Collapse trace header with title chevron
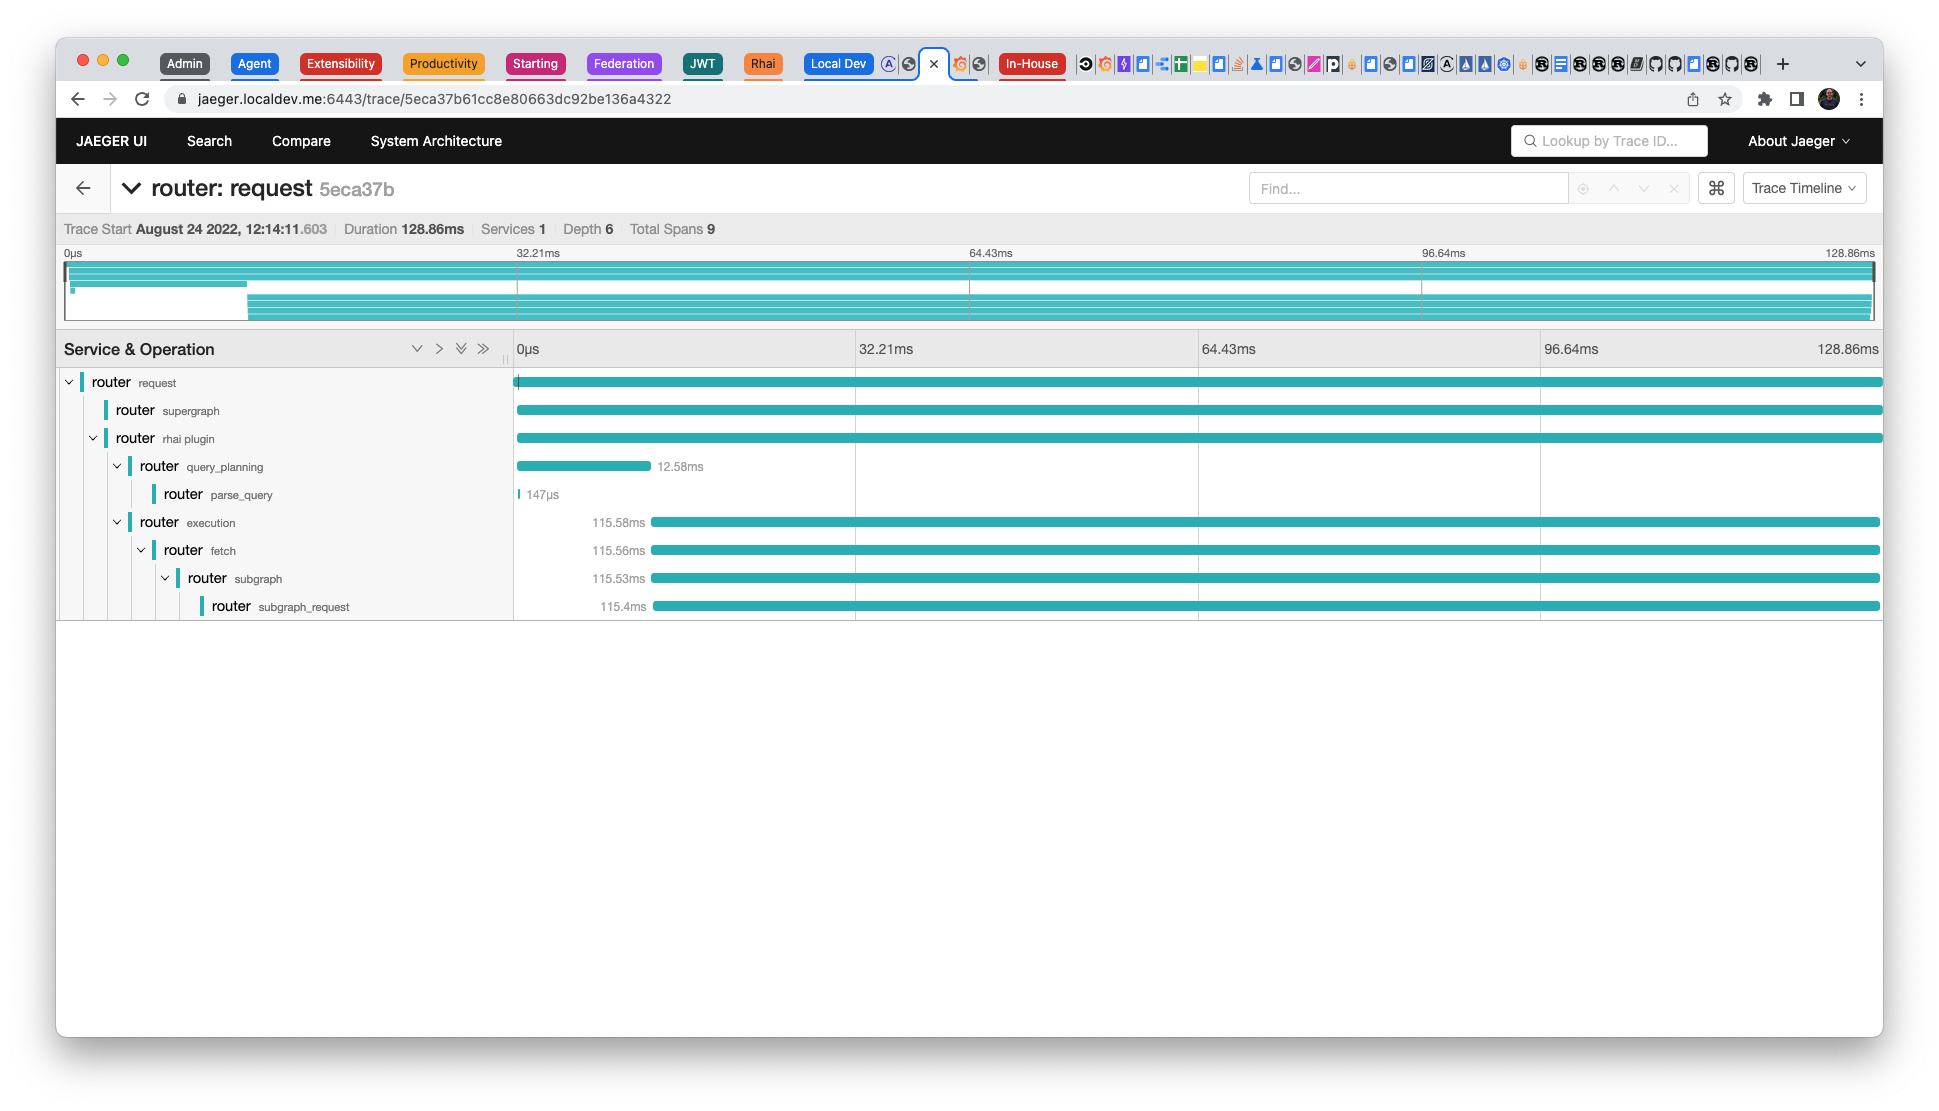The height and width of the screenshot is (1111, 1939). [x=131, y=188]
